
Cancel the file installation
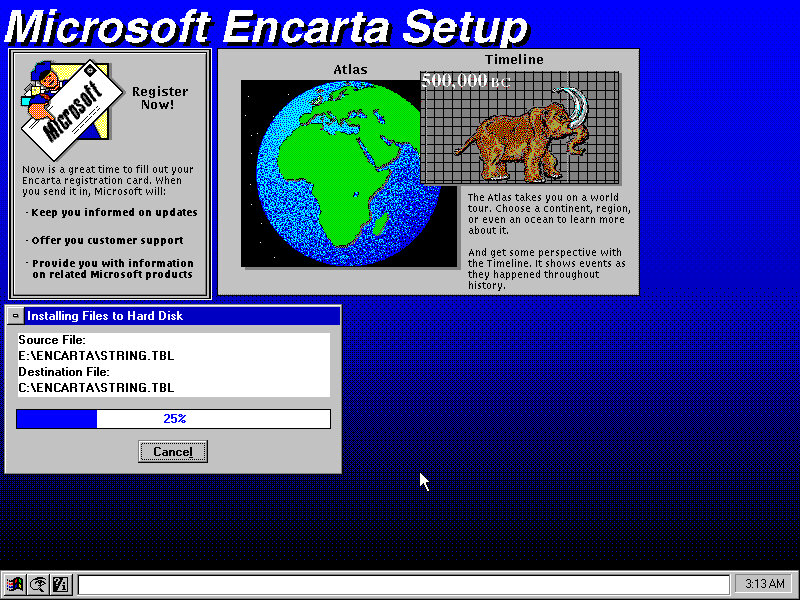[173, 452]
